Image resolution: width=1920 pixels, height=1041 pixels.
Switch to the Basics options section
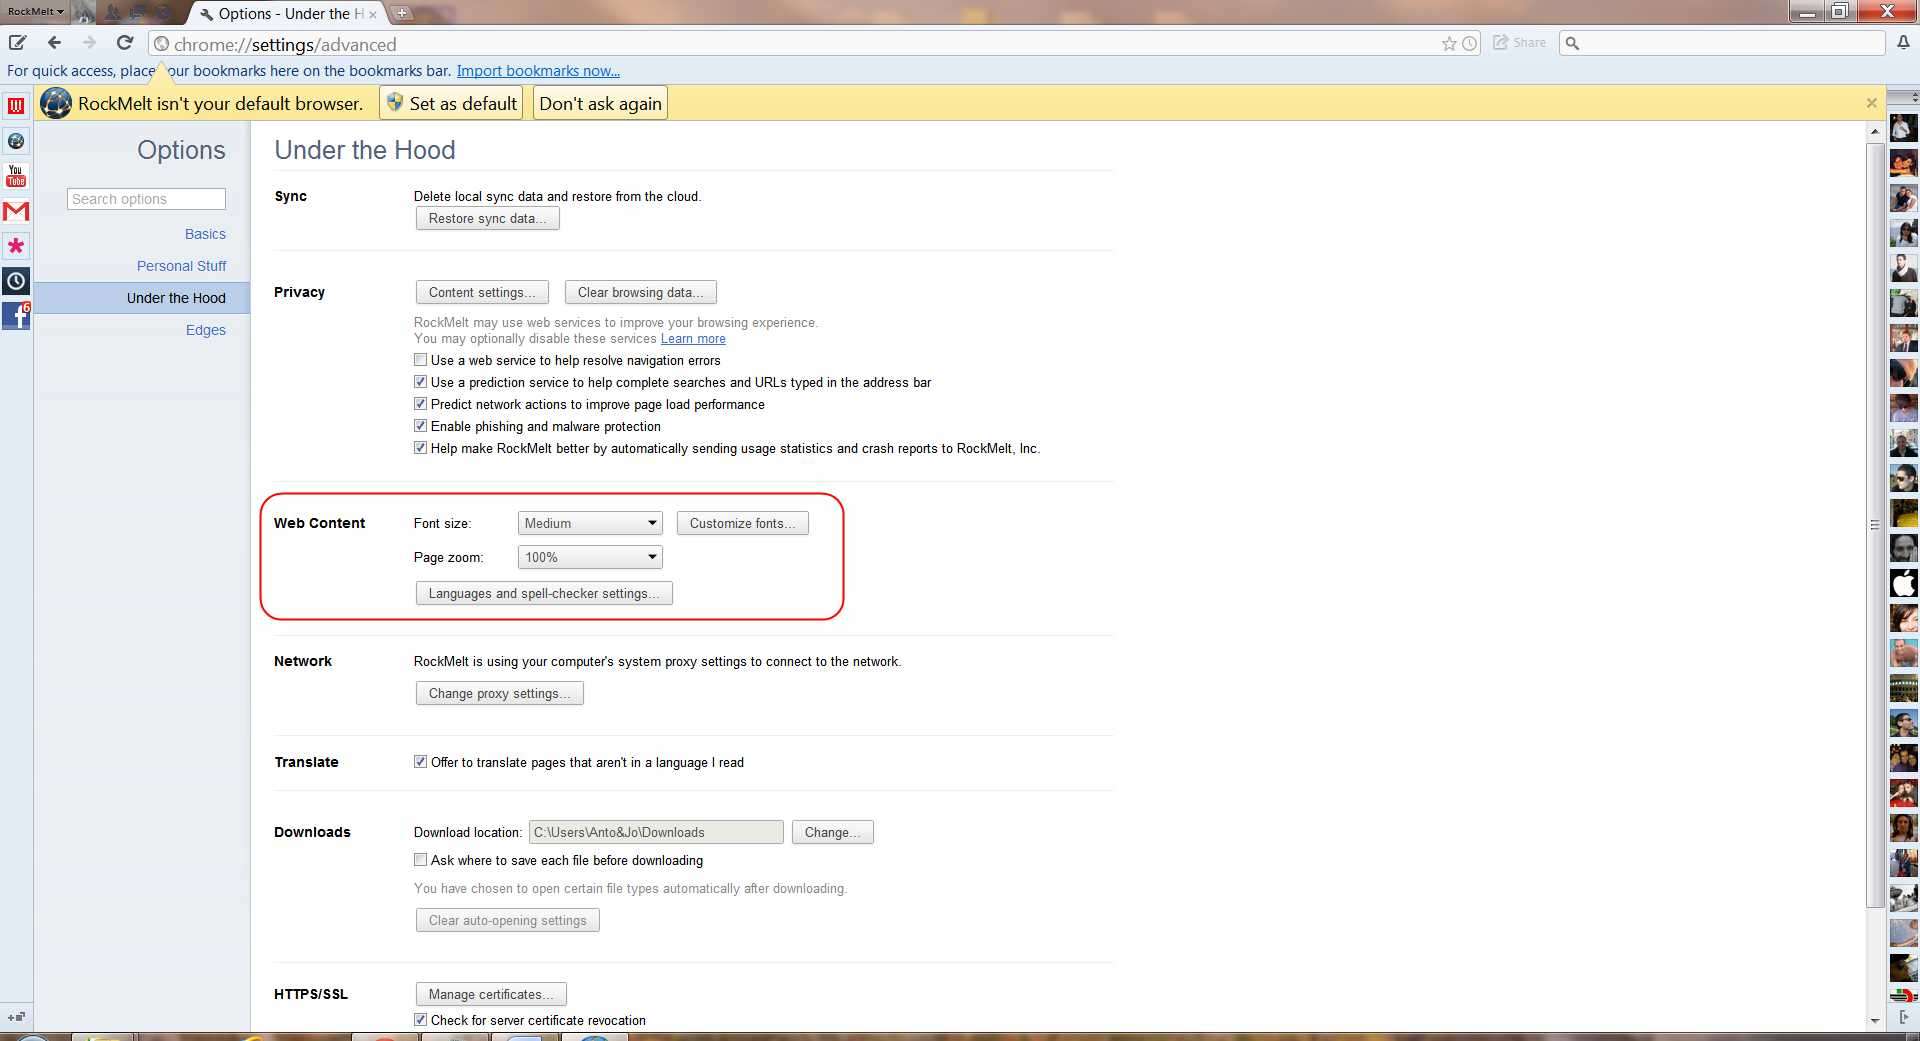tap(205, 234)
